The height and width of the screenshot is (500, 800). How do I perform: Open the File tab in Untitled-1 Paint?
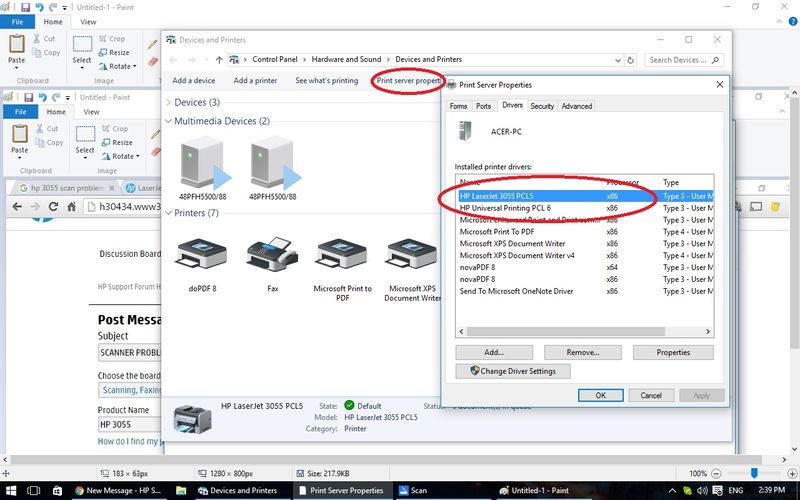[17, 22]
